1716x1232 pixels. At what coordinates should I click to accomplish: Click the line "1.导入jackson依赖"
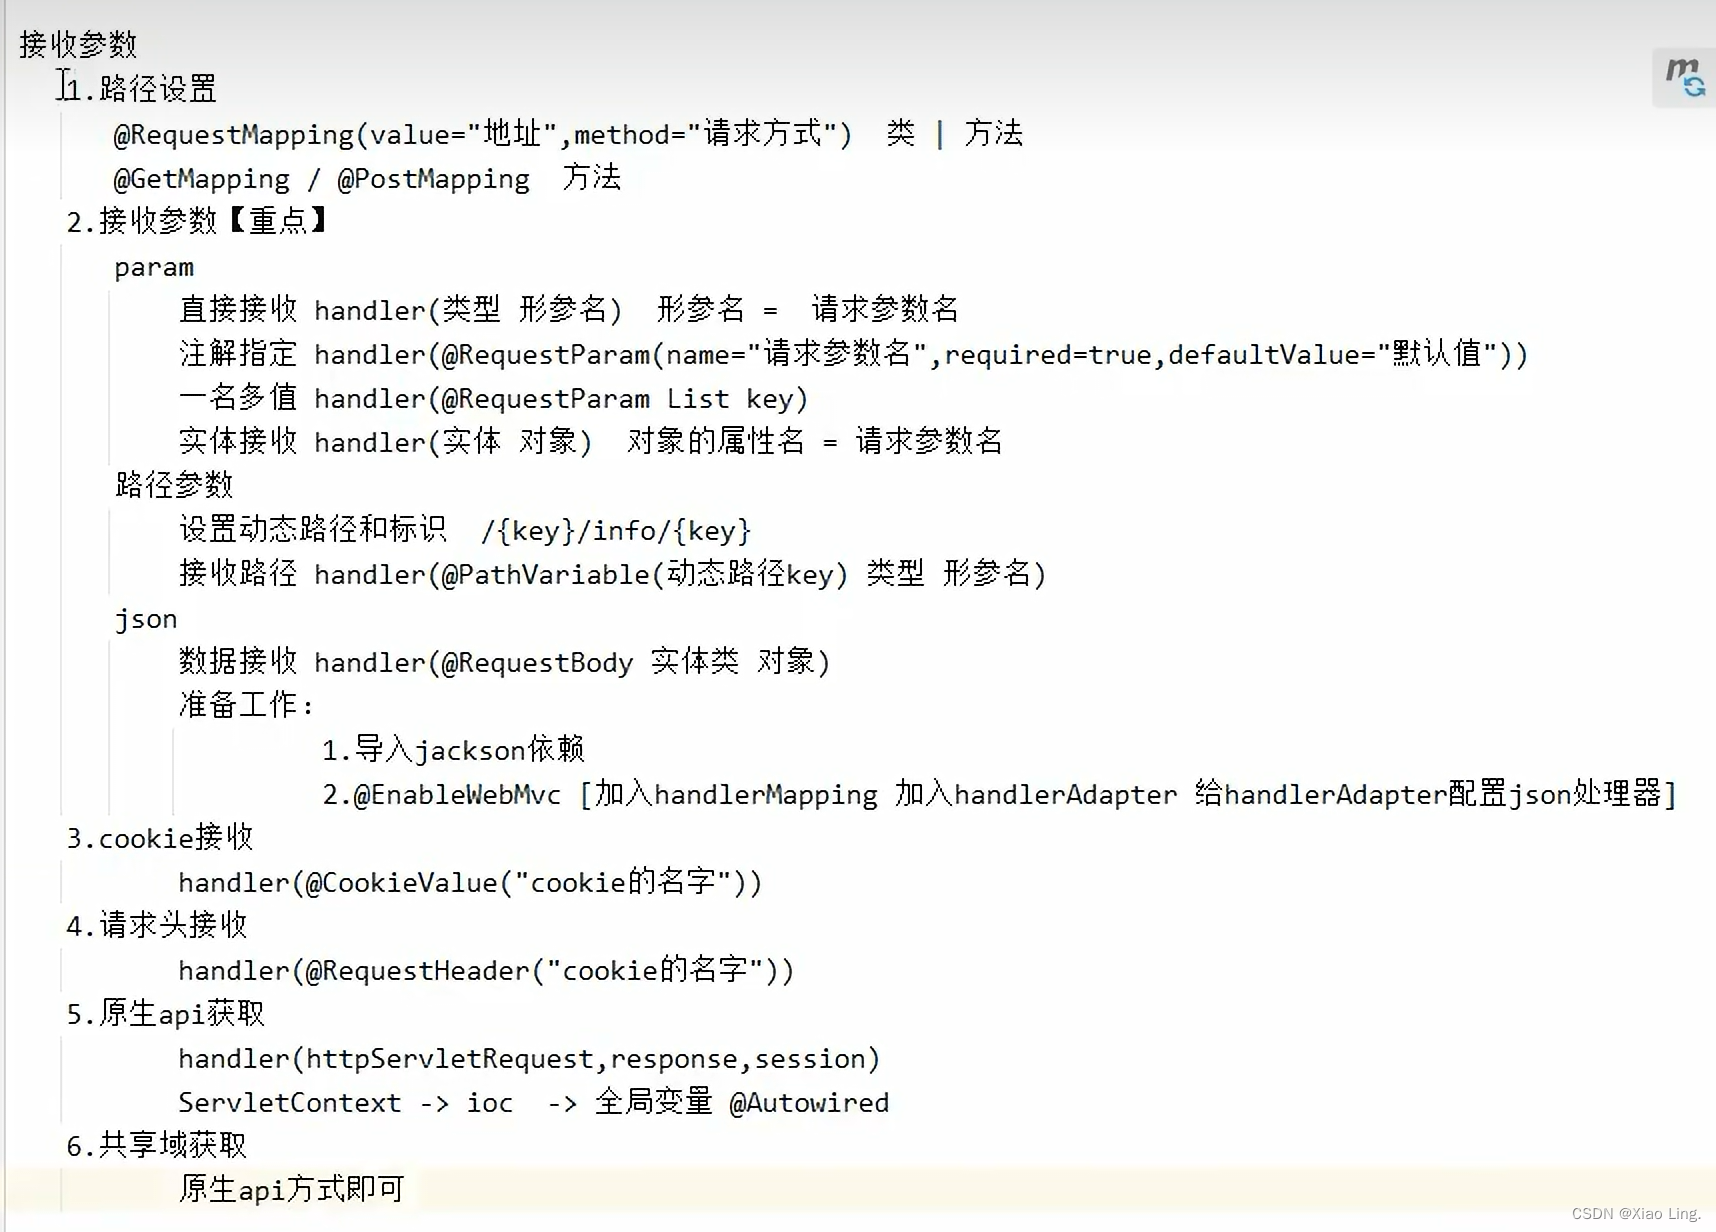(453, 750)
